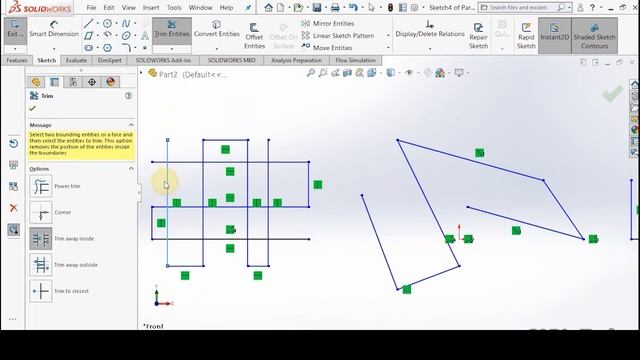Open the Smart Dimension dropdown arrow
The height and width of the screenshot is (360, 640).
(x=54, y=49)
